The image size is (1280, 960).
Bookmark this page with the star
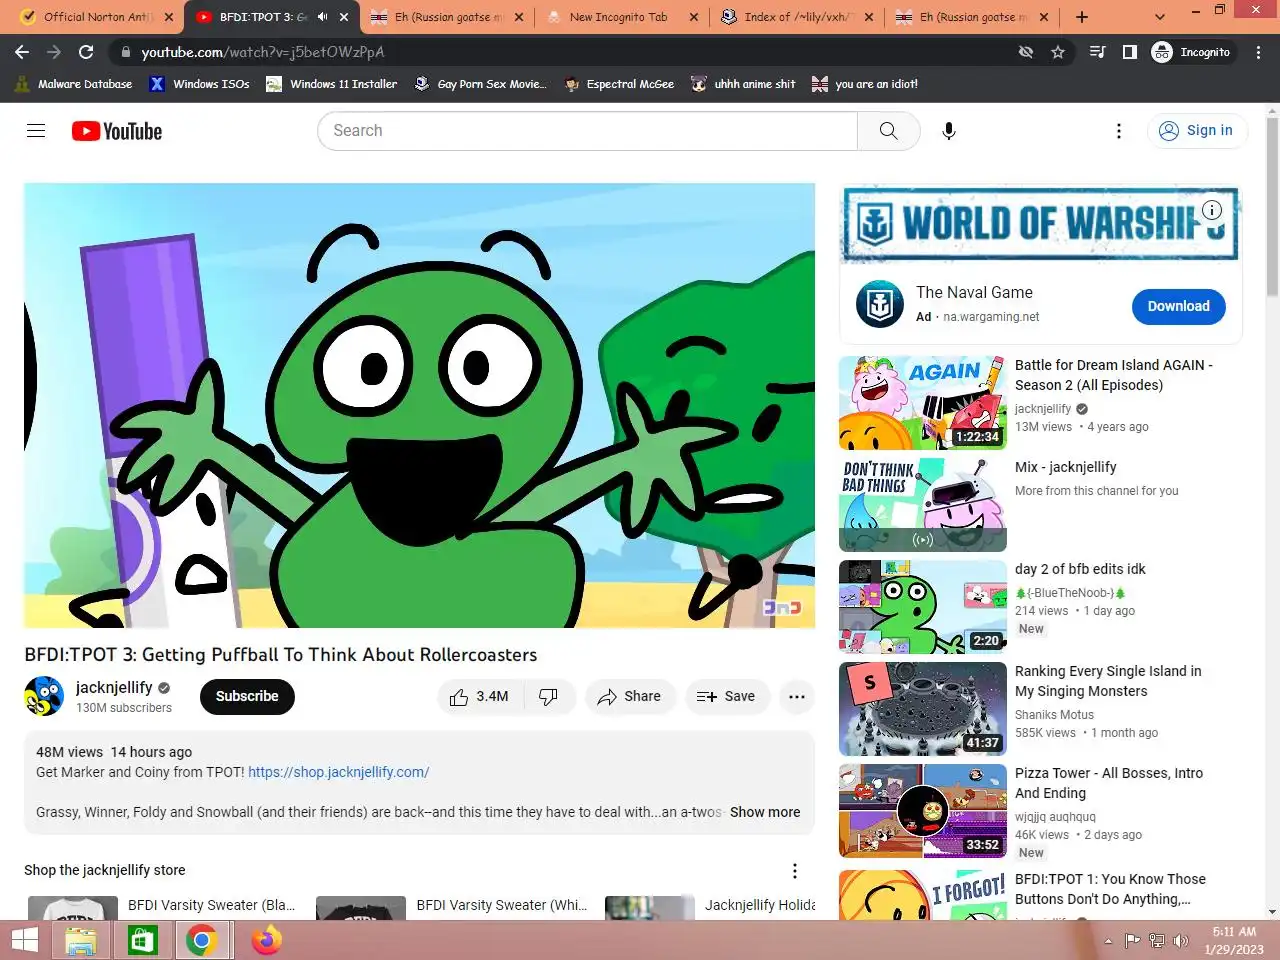pos(1058,52)
